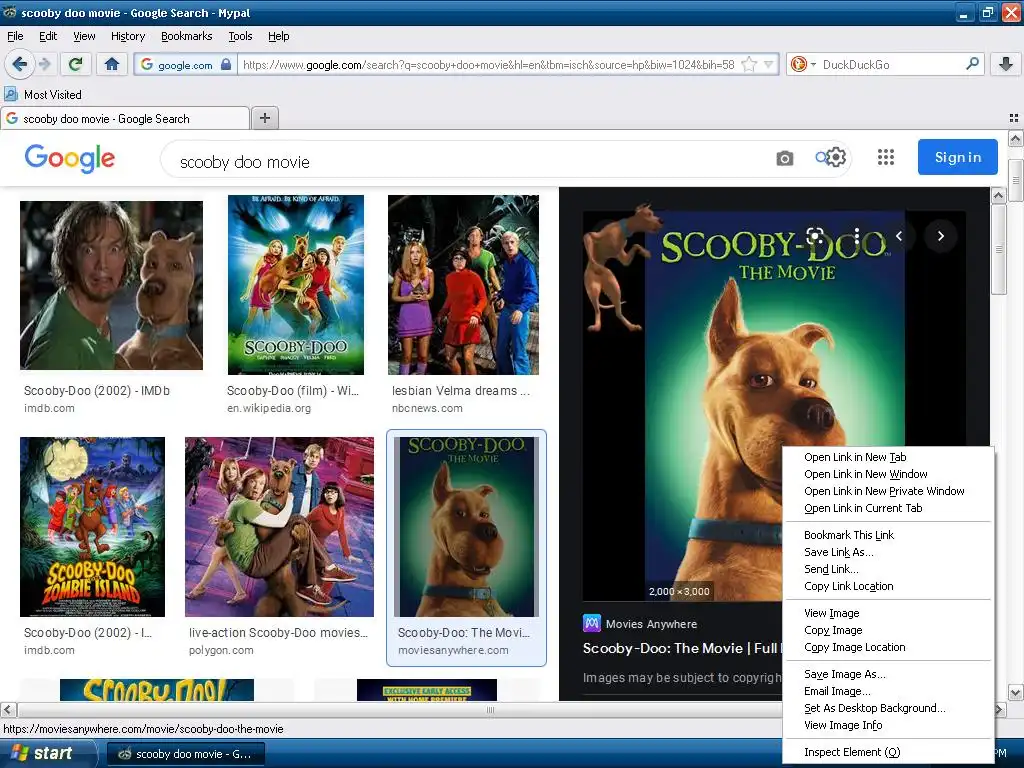Screen dimensions: 1024x768
Task: Click the scooby doo movie taskbar item
Action: (x=185, y=754)
